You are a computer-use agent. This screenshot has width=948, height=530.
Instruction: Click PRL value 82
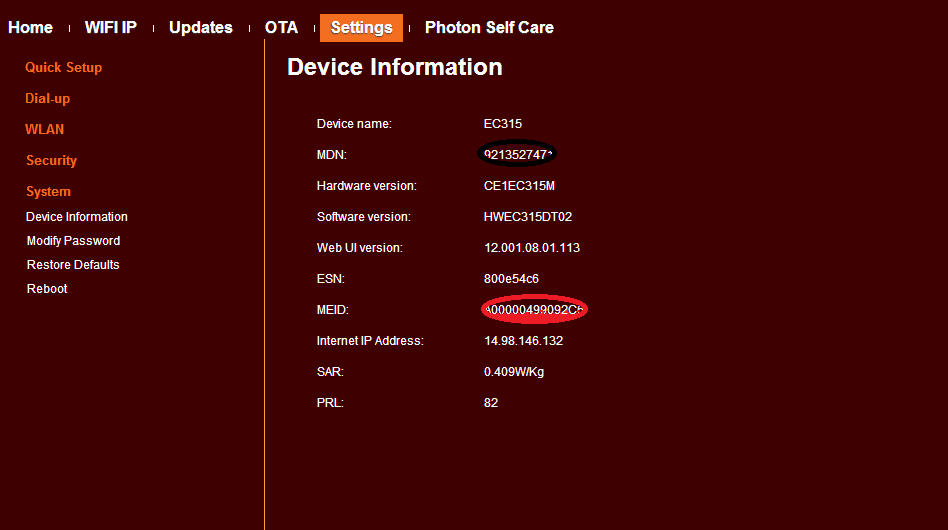point(491,403)
